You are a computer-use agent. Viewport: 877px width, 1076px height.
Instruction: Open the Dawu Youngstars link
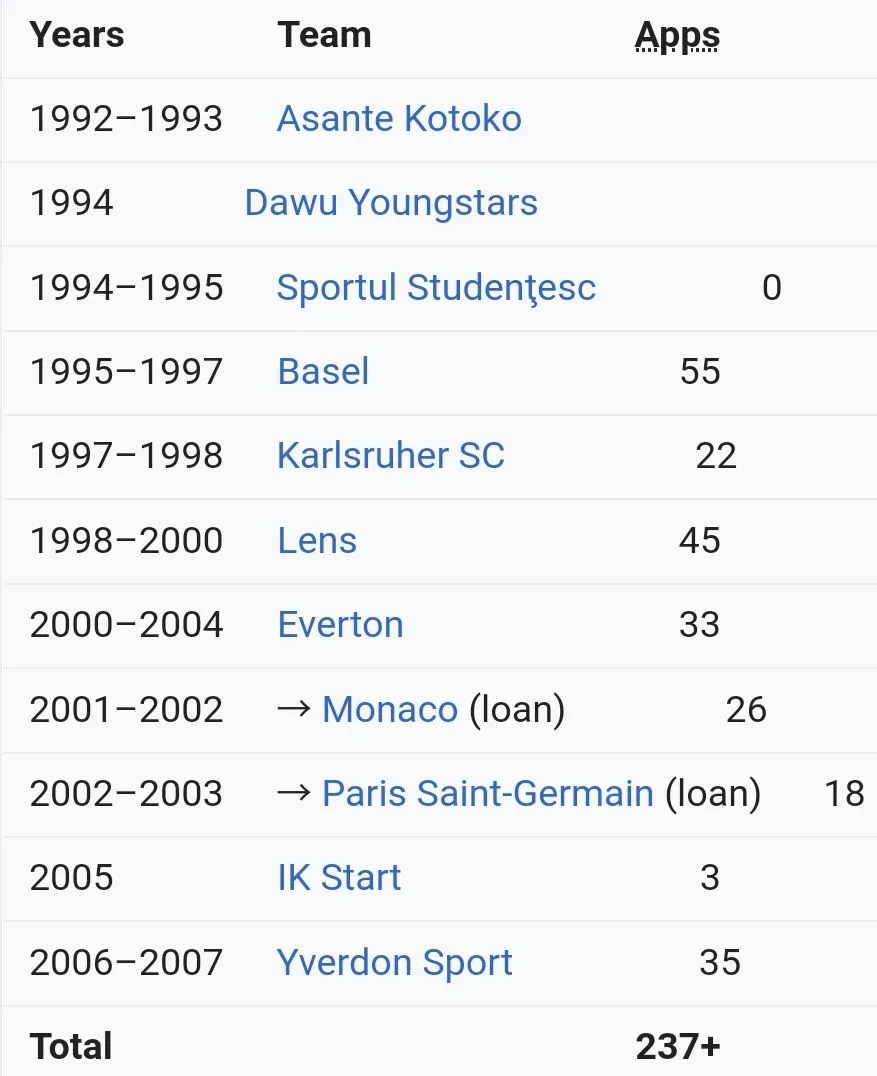[391, 203]
